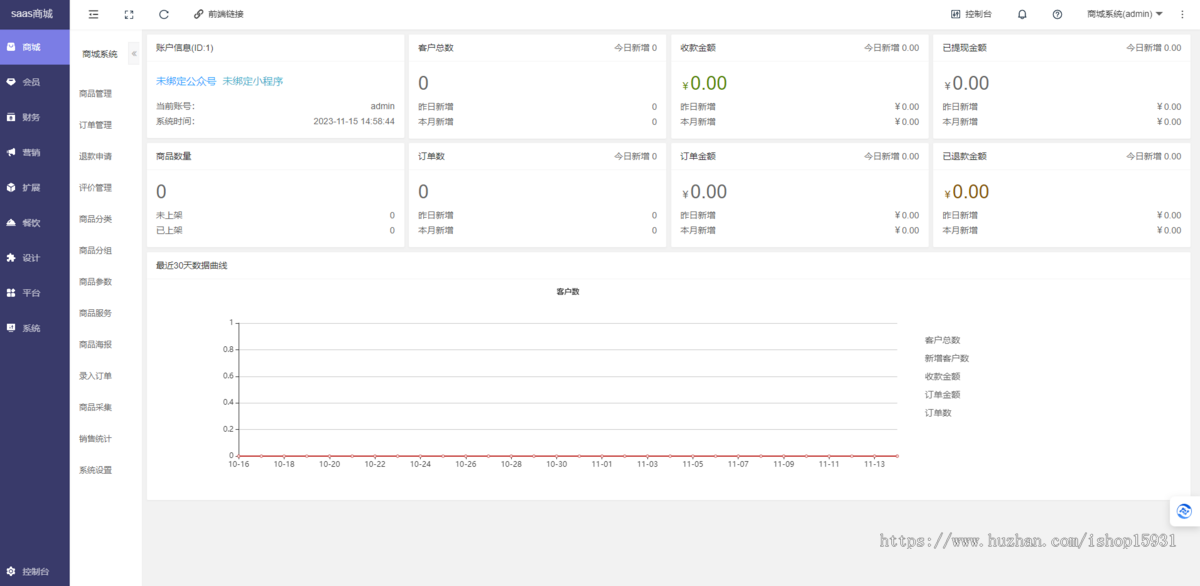Click the help question mark icon
The width and height of the screenshot is (1200, 586).
click(1057, 15)
